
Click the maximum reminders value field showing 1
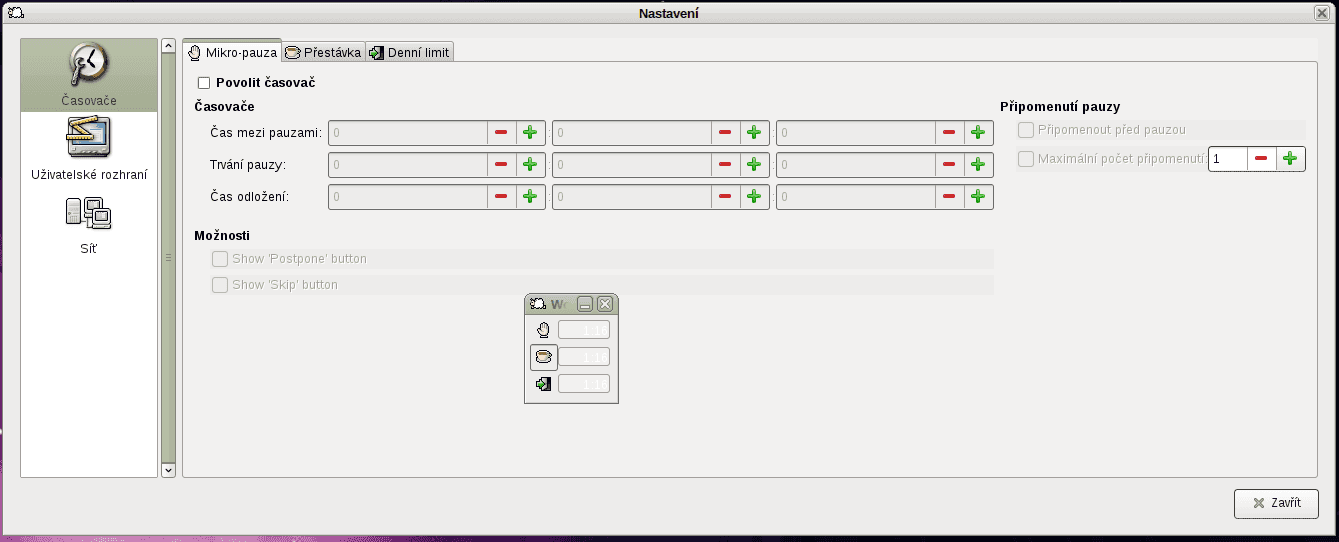point(1228,158)
